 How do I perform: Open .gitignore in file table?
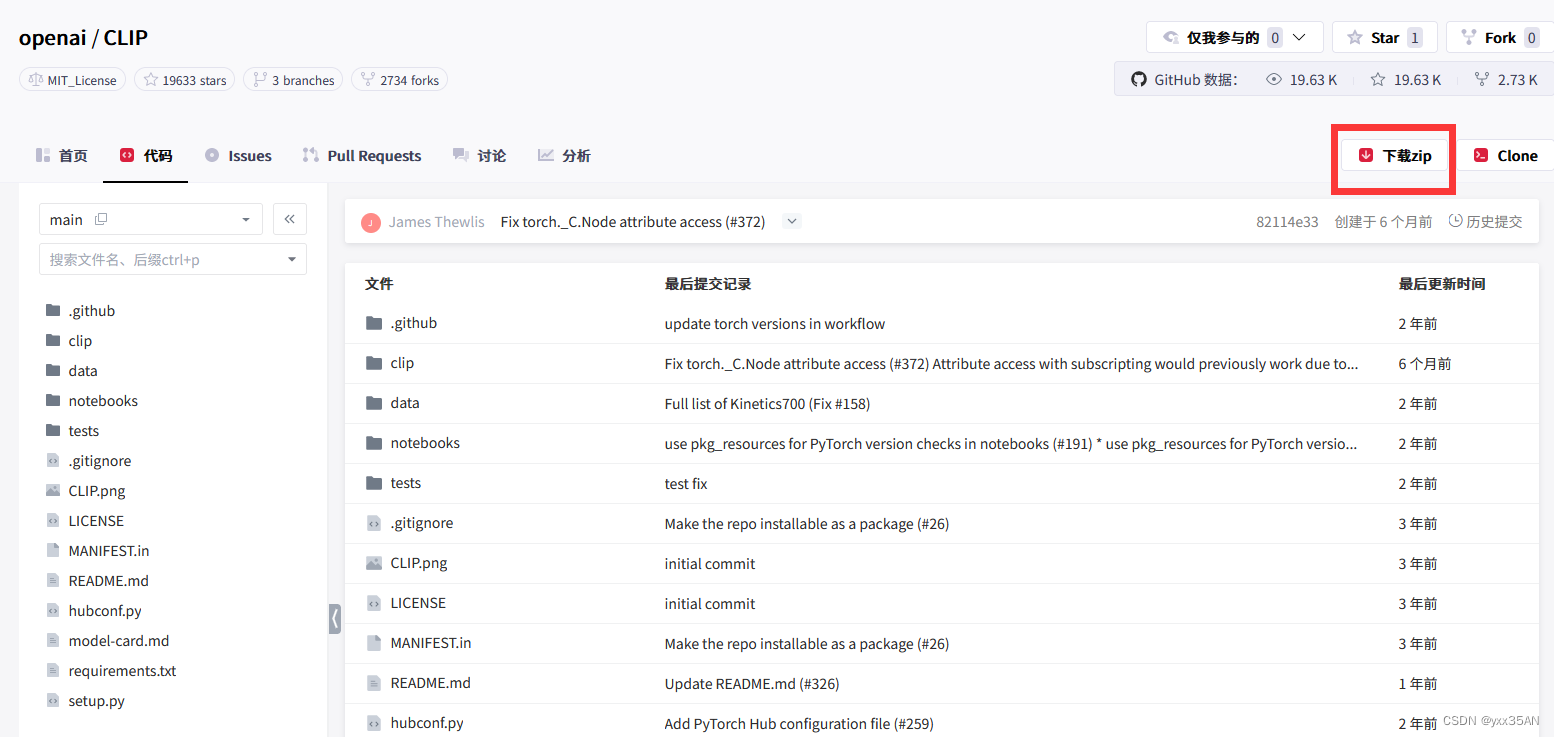click(x=422, y=523)
